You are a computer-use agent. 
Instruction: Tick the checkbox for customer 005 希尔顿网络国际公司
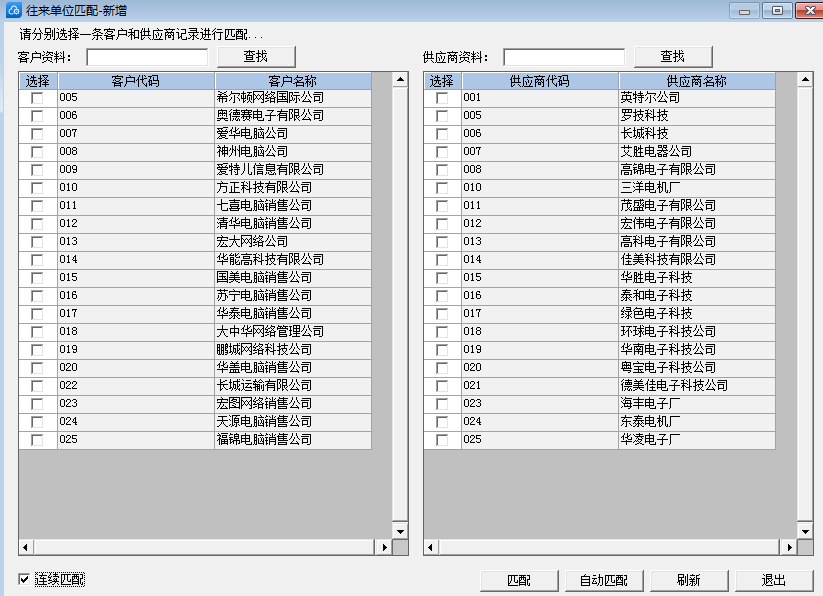pyautogui.click(x=37, y=98)
